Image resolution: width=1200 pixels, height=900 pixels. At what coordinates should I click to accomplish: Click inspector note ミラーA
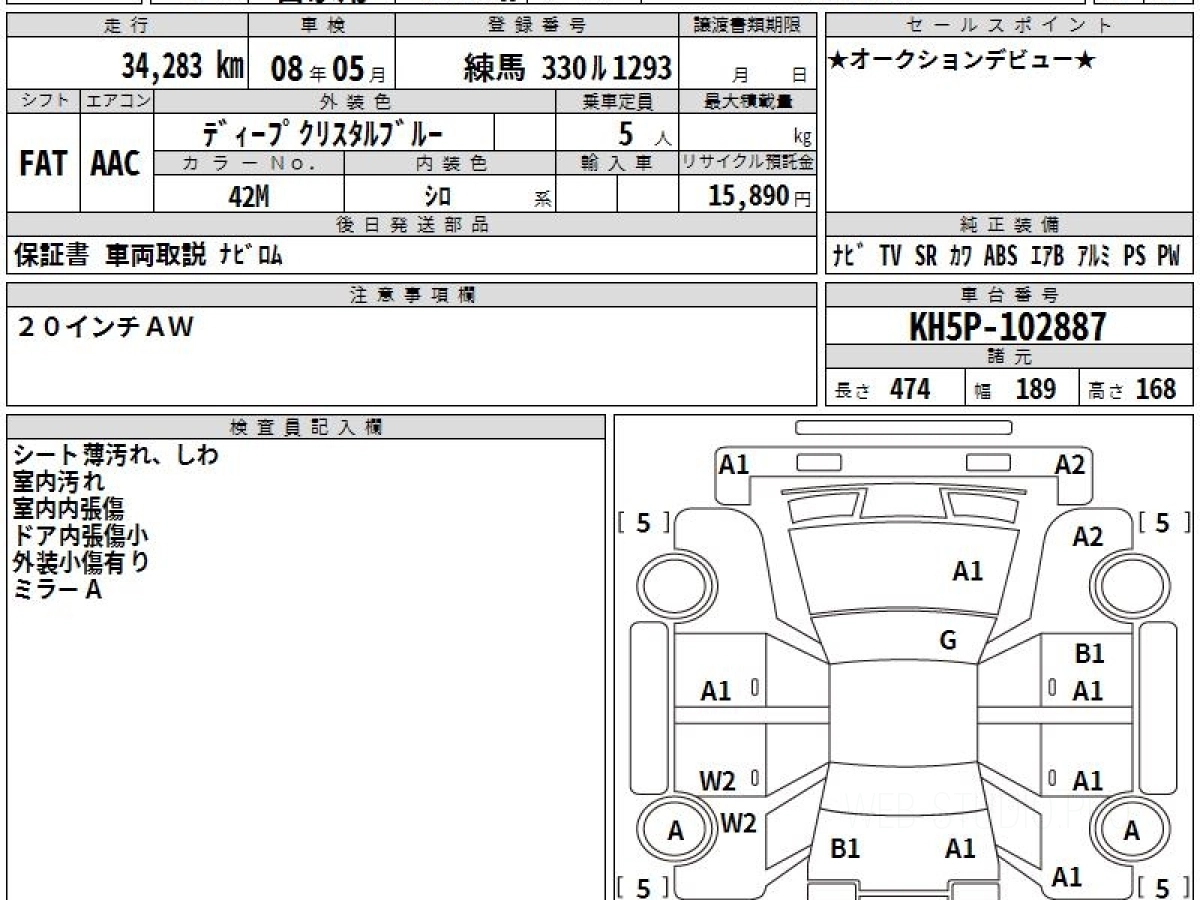click(x=58, y=590)
